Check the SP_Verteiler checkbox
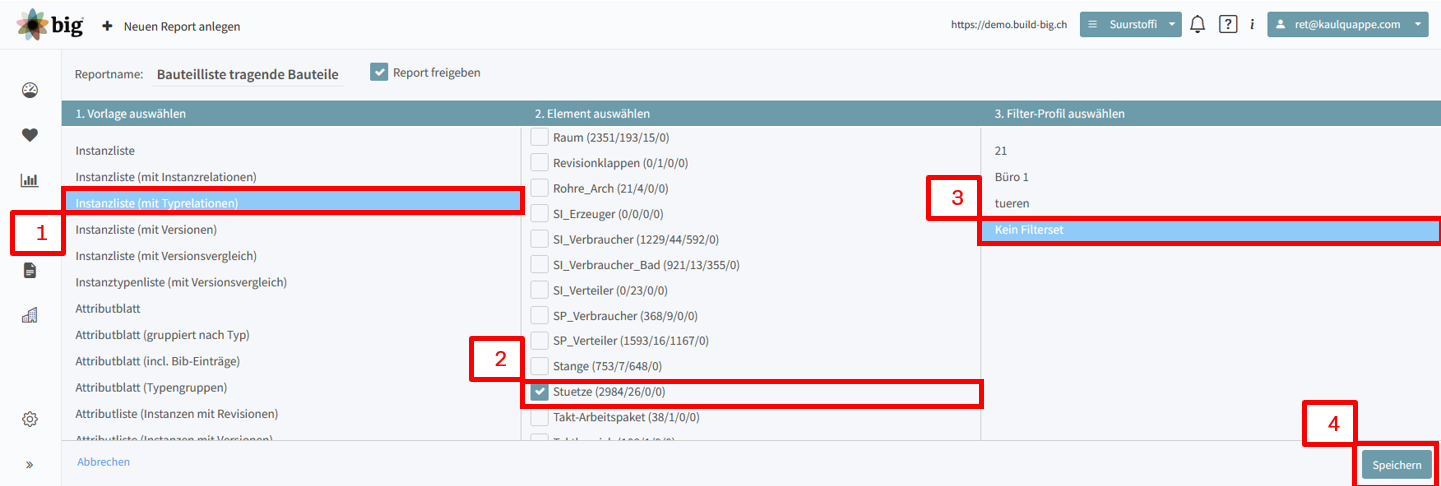 pyautogui.click(x=540, y=341)
